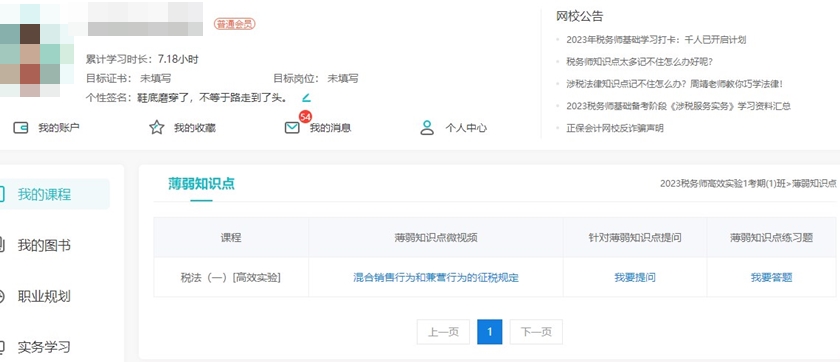Open notice 正保会计网校反诈骗声明
The height and width of the screenshot is (362, 840).
tap(615, 128)
